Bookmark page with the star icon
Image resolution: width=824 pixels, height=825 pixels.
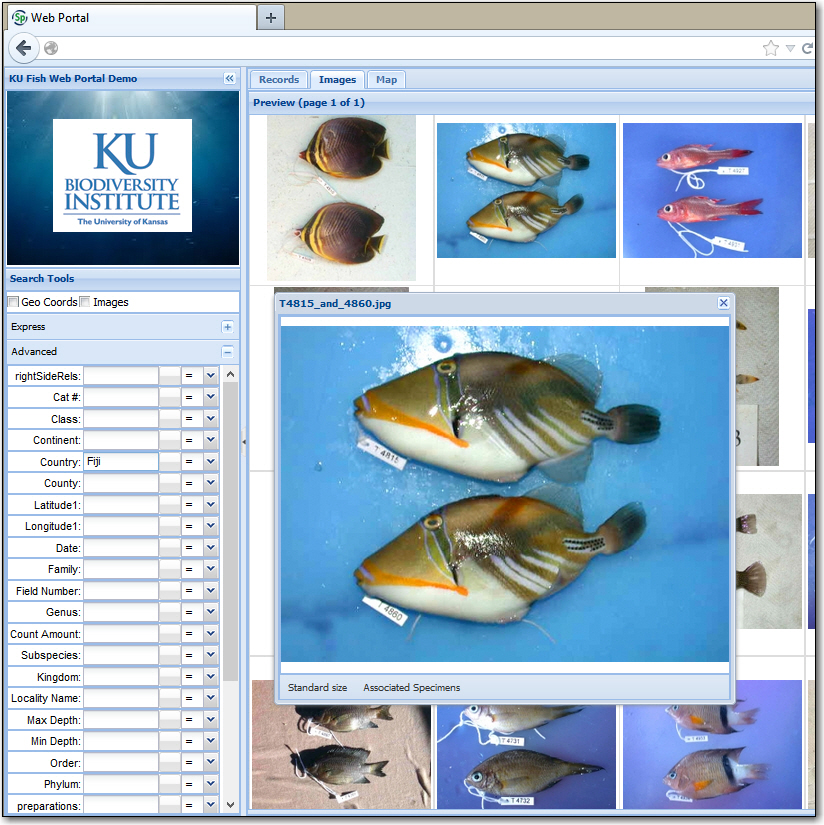click(771, 48)
